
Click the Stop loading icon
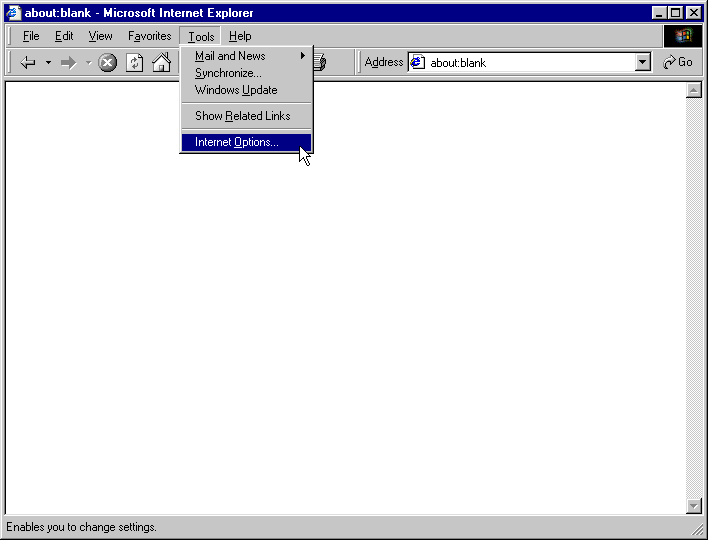107,62
